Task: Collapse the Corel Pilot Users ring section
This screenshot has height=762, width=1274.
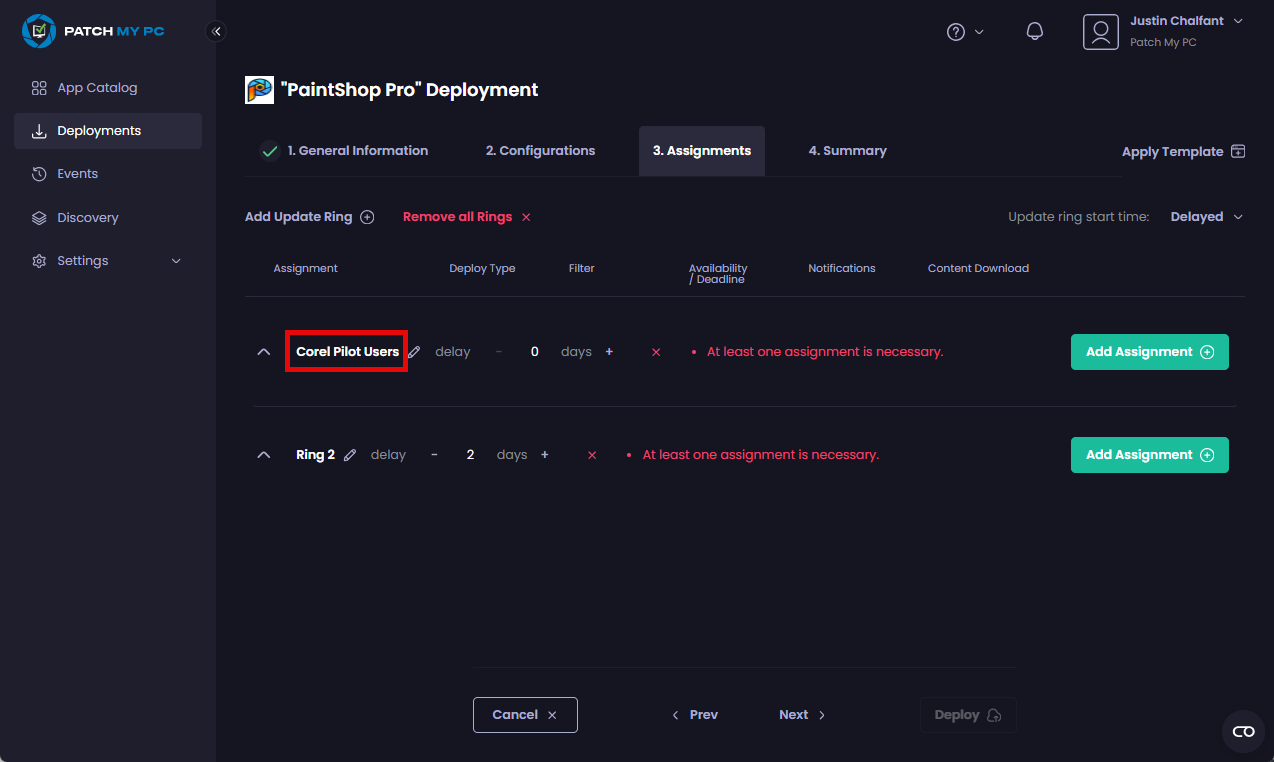Action: point(264,352)
